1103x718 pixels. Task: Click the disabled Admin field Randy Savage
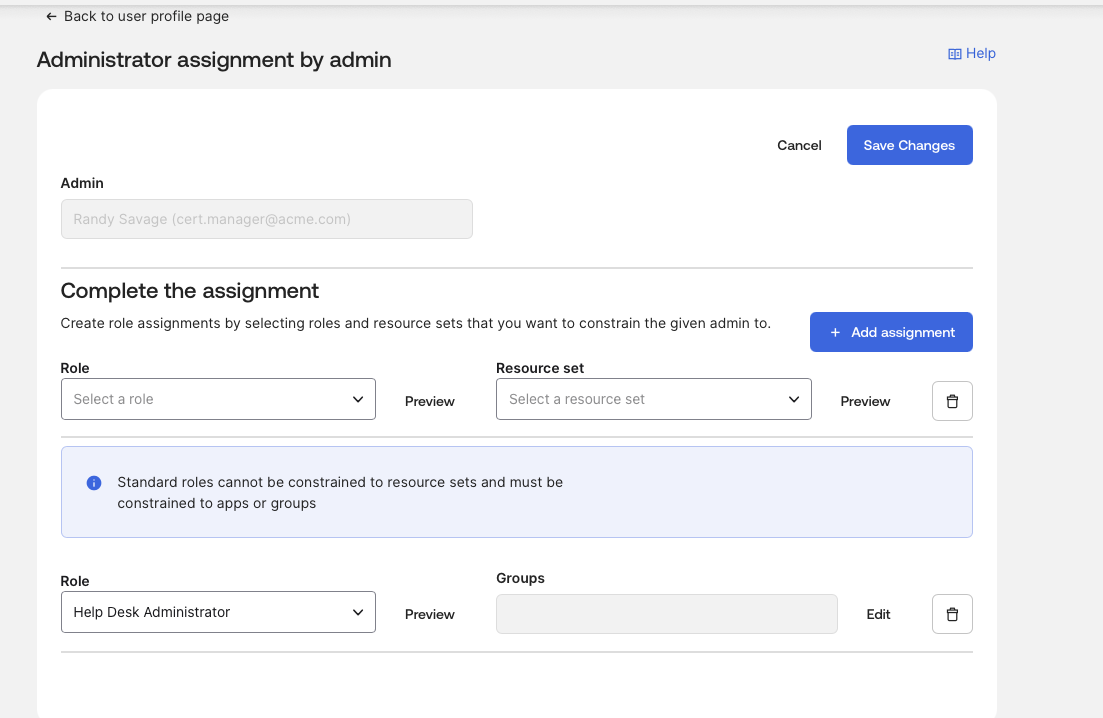[x=267, y=219]
